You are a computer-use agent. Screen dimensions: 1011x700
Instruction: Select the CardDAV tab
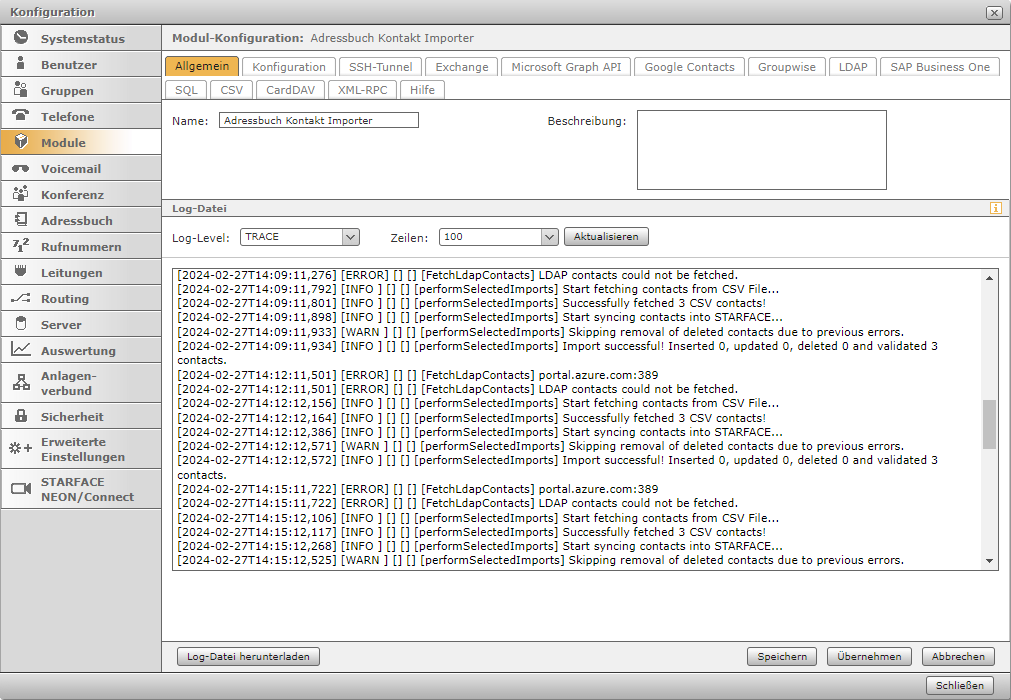[x=290, y=89]
